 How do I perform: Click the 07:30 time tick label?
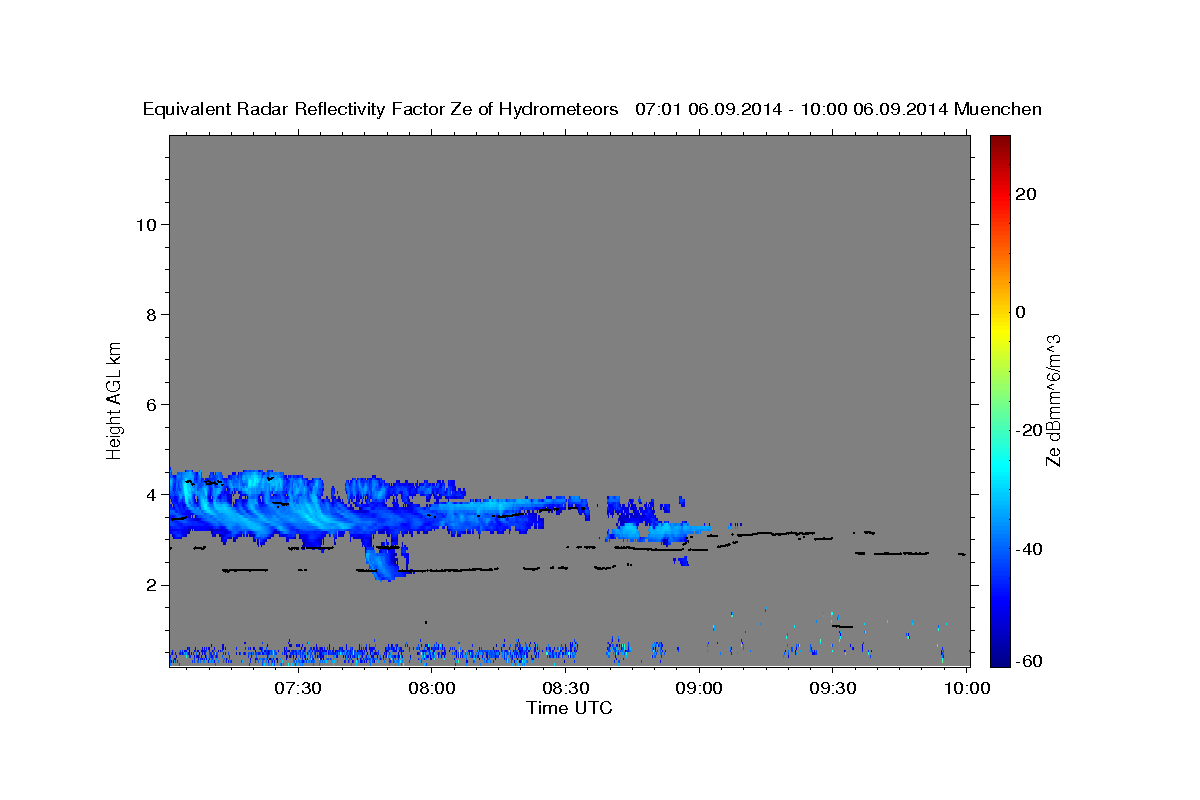click(297, 688)
